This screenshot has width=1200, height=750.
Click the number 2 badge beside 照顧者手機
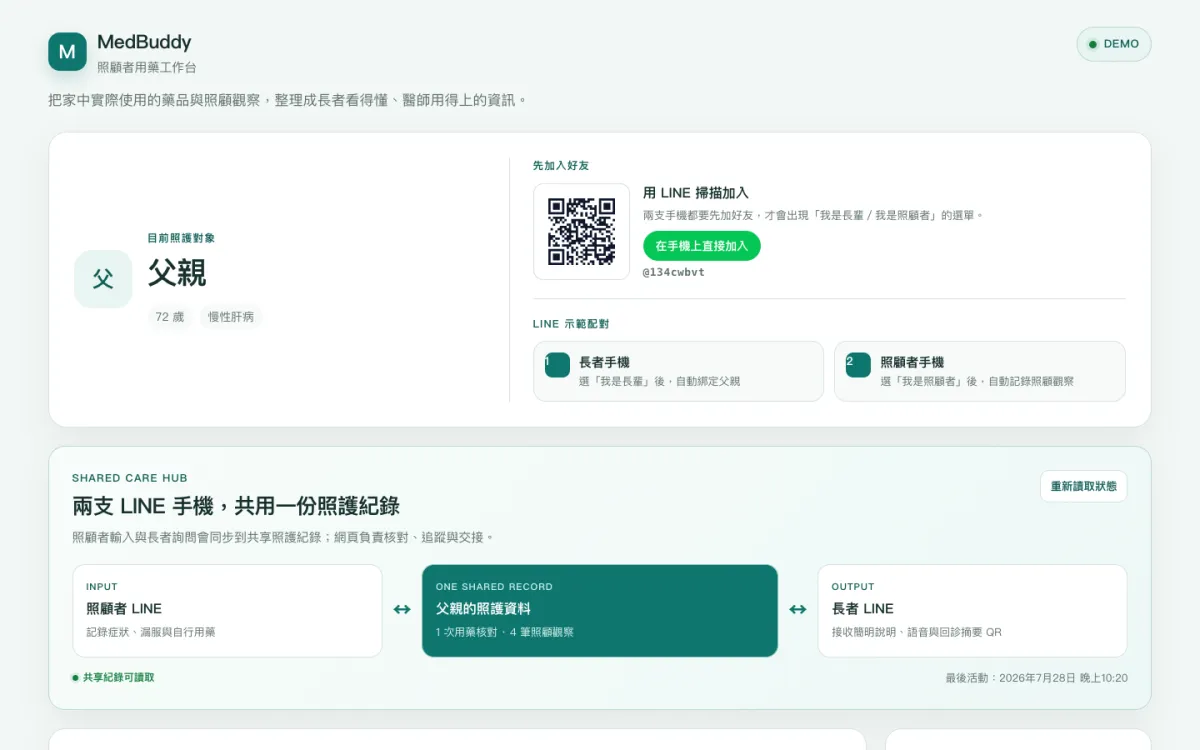[x=858, y=364]
